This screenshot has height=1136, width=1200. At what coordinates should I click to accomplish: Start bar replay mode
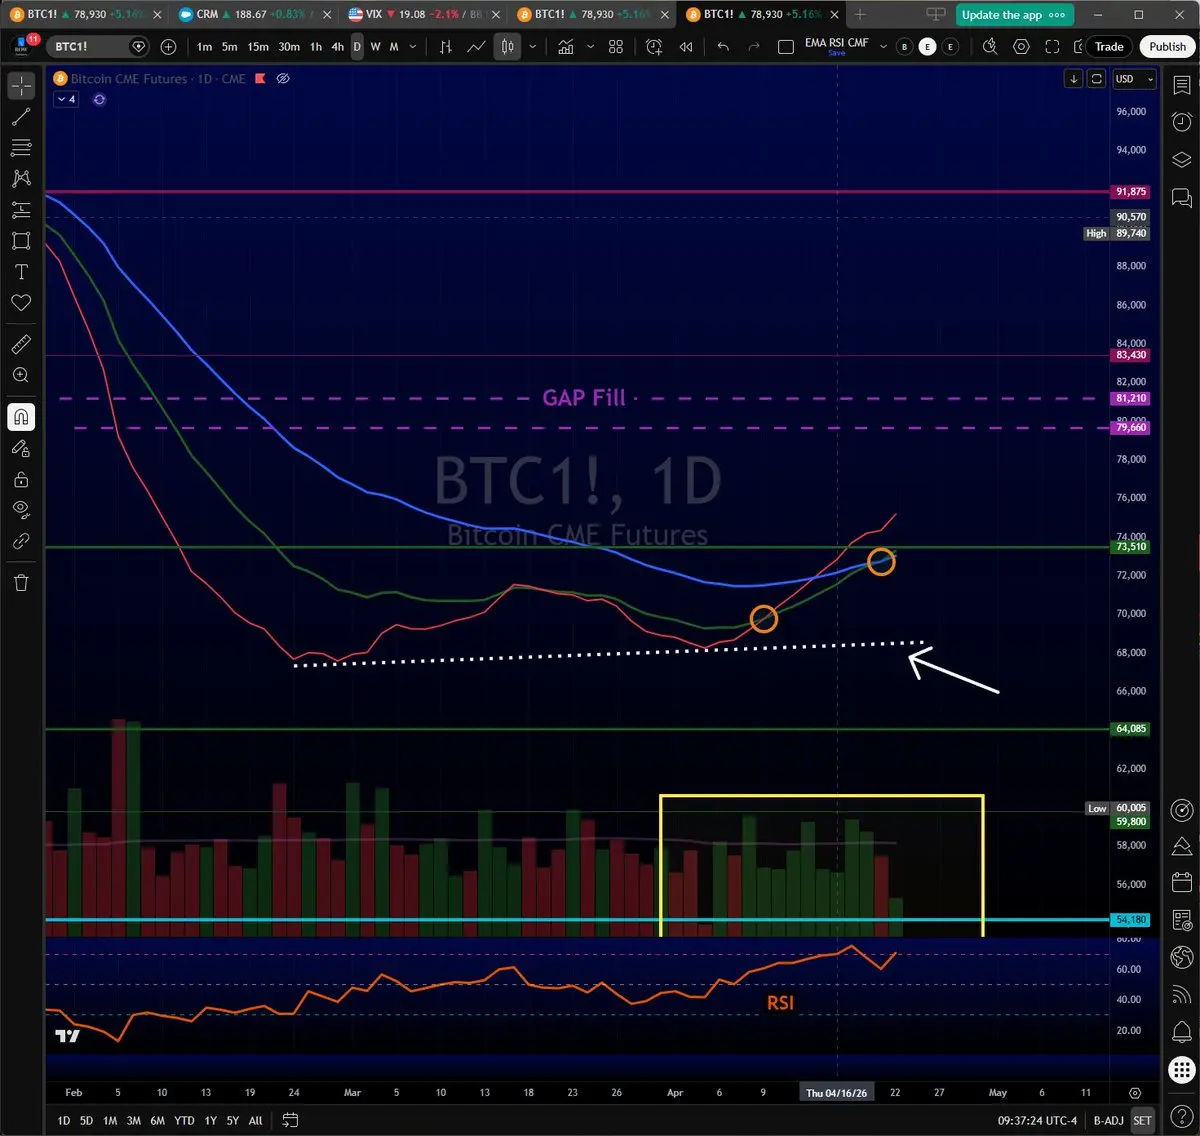(x=686, y=47)
